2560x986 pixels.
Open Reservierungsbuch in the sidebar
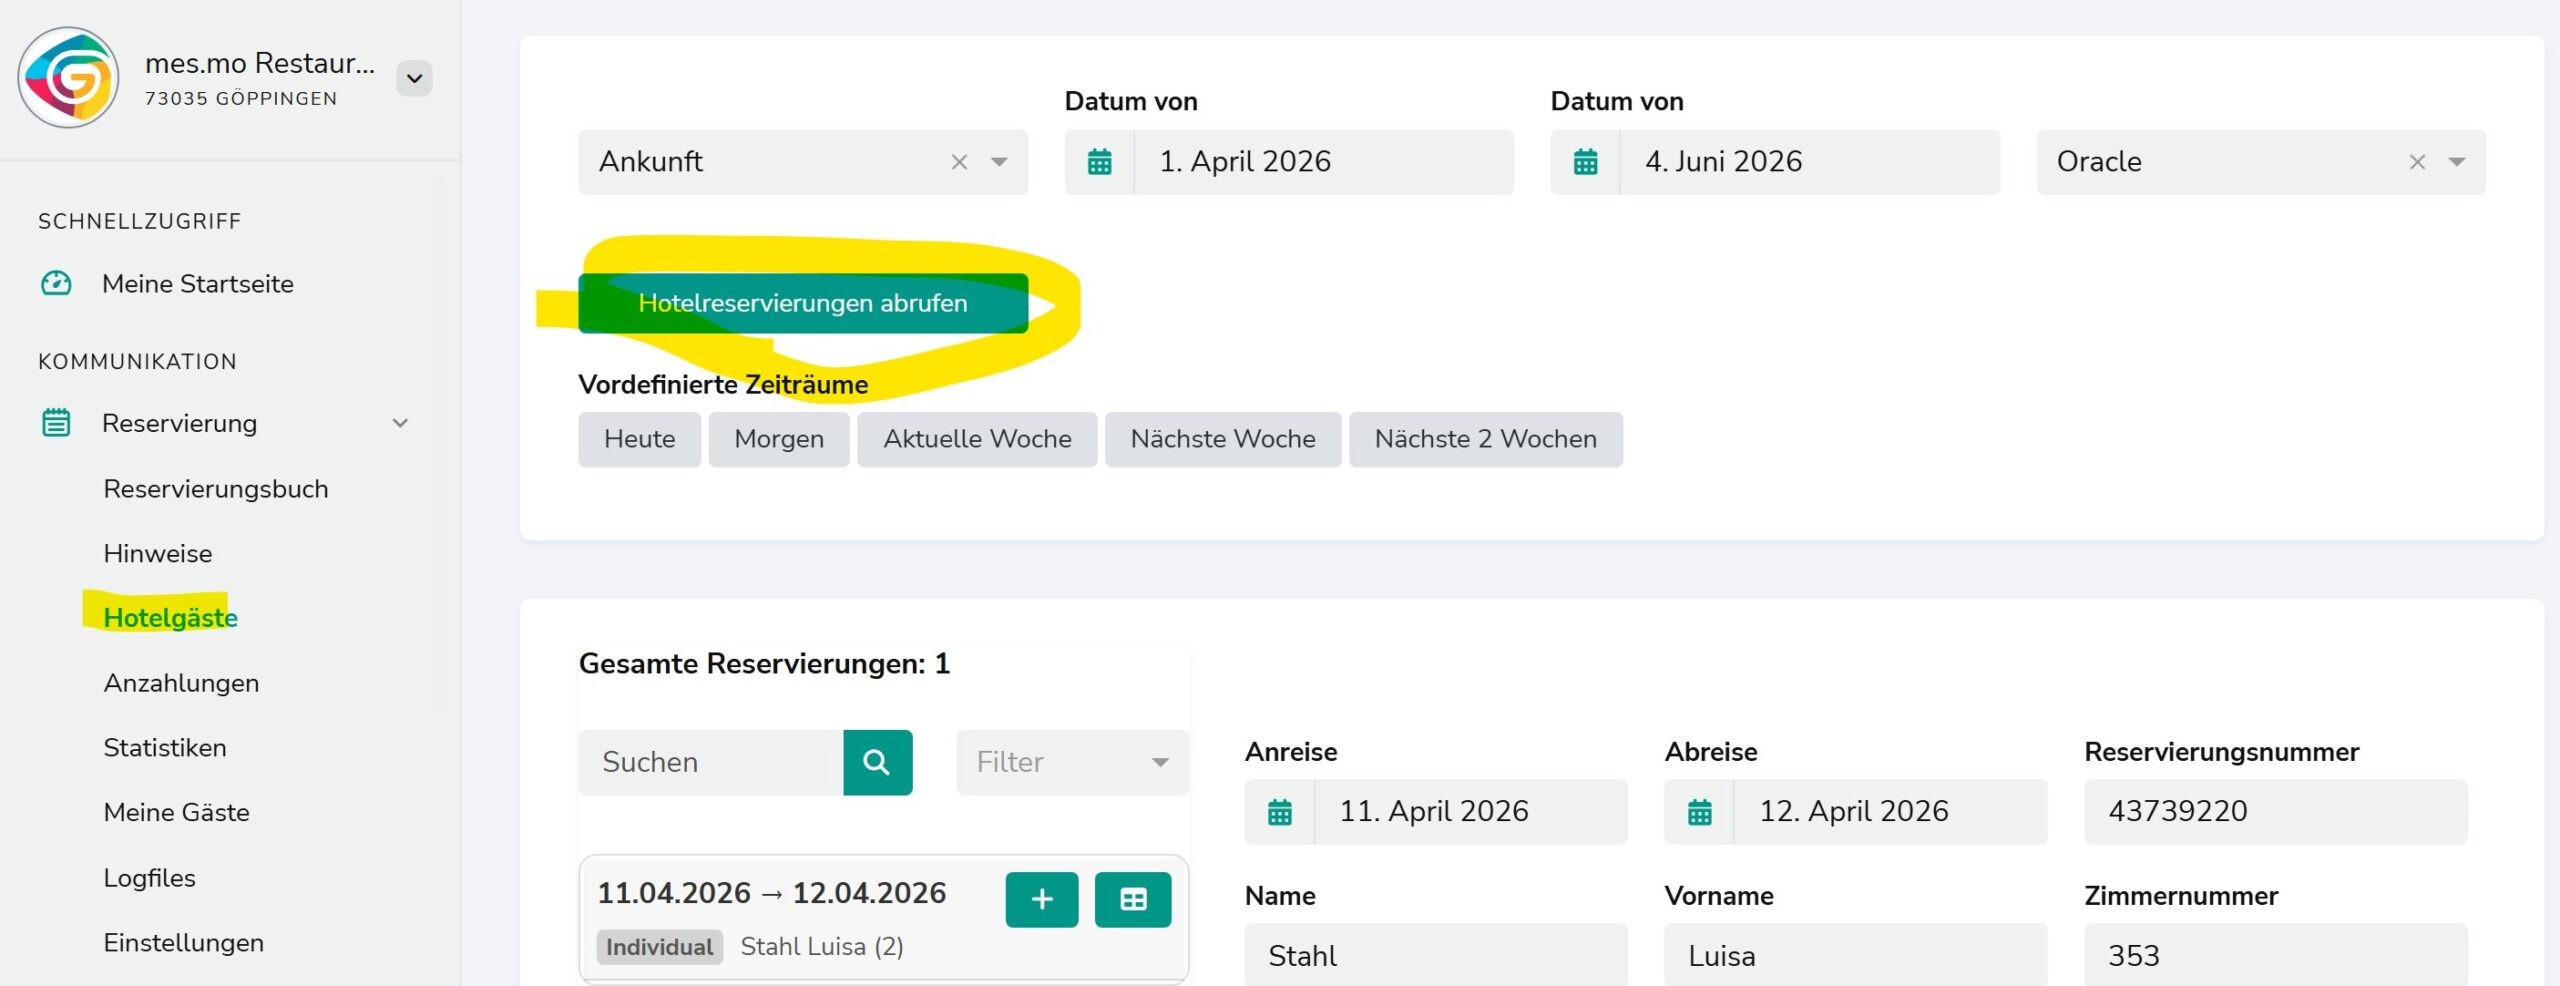pyautogui.click(x=216, y=489)
